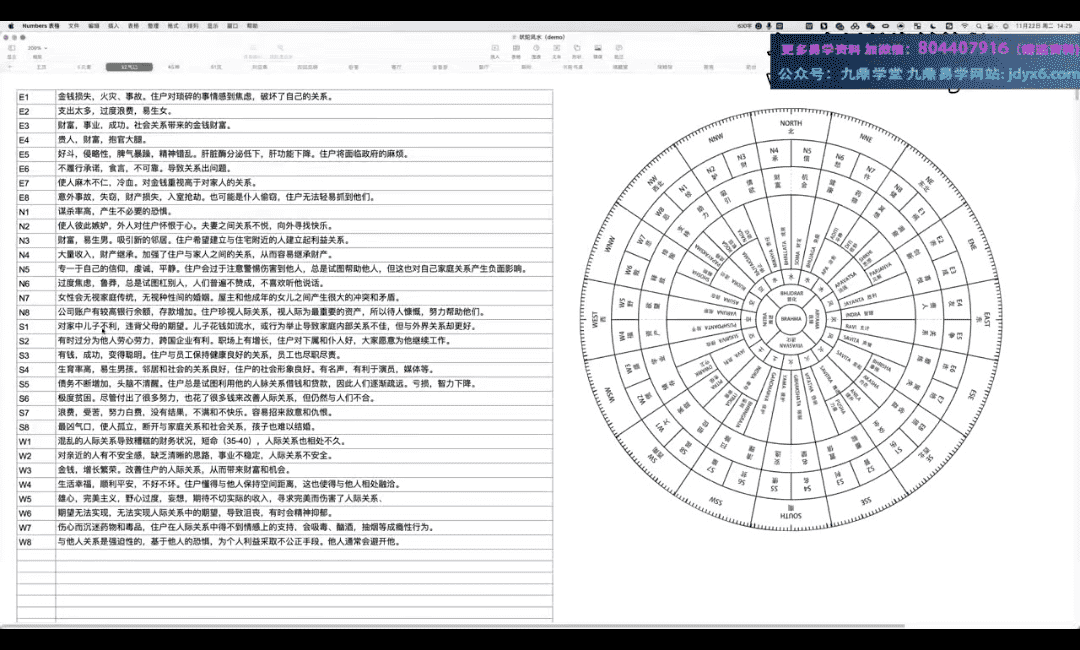This screenshot has width=1080, height=650.
Task: Select the cell labeled E1
Action: pos(24,97)
